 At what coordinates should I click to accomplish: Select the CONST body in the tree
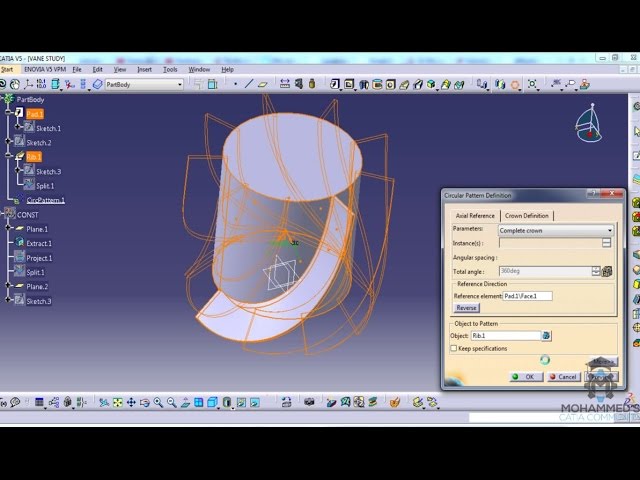pos(27,215)
